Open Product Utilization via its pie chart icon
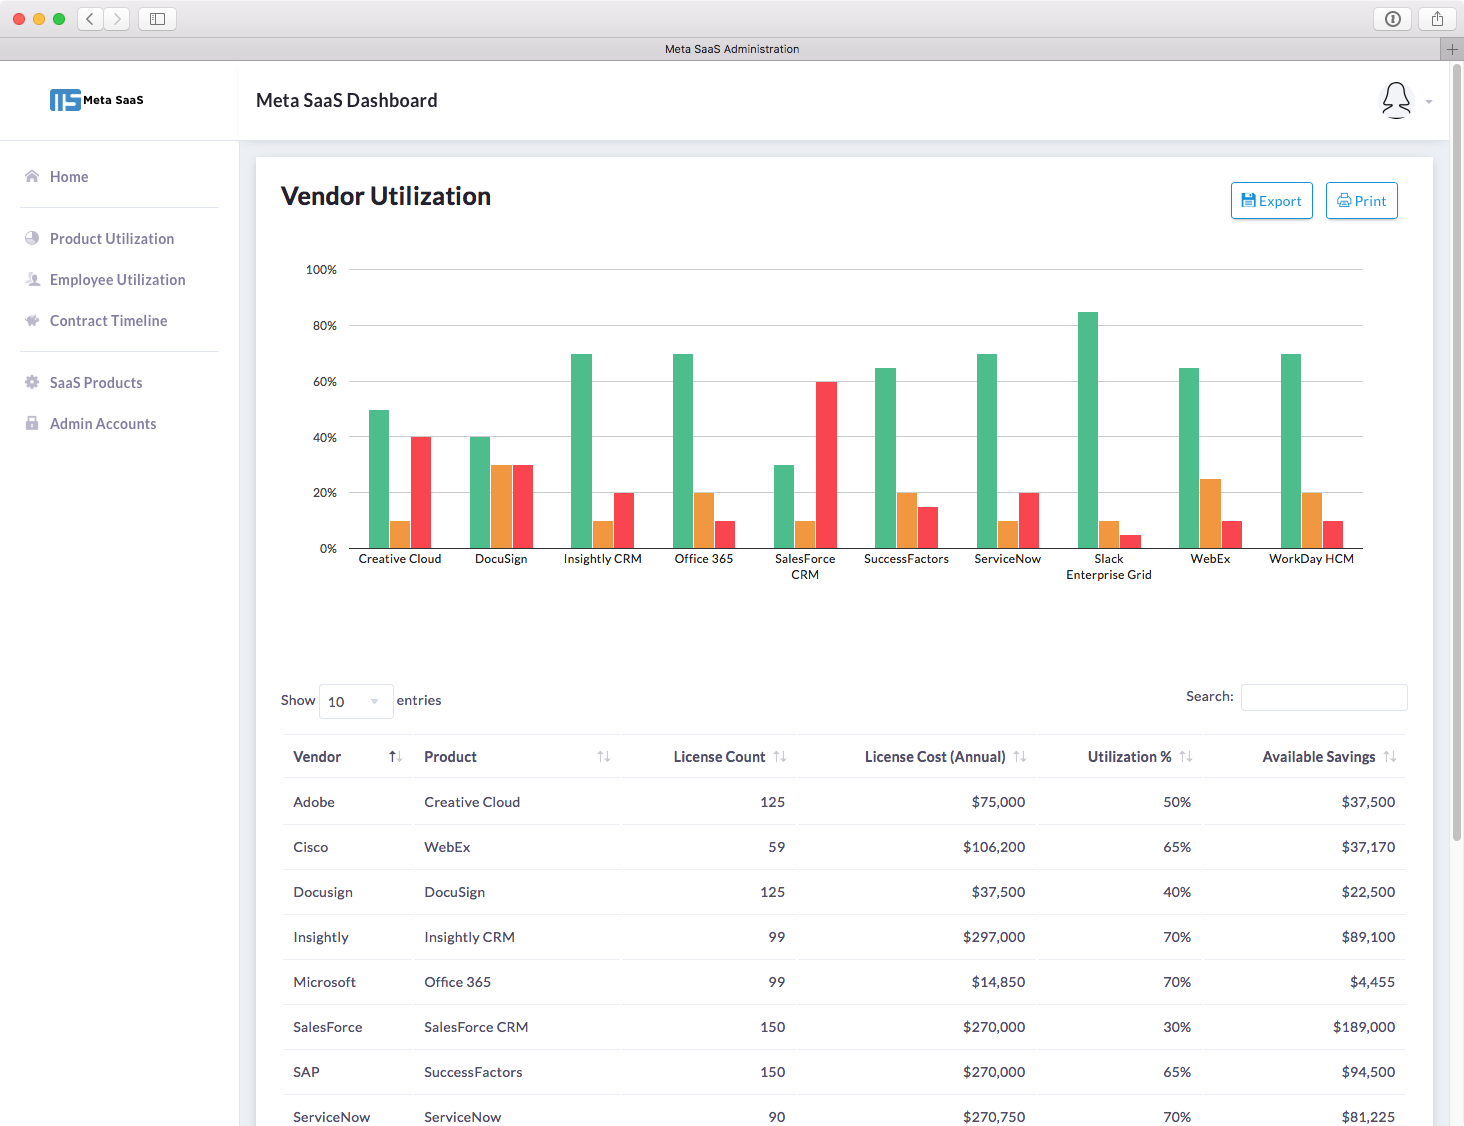 tap(32, 238)
